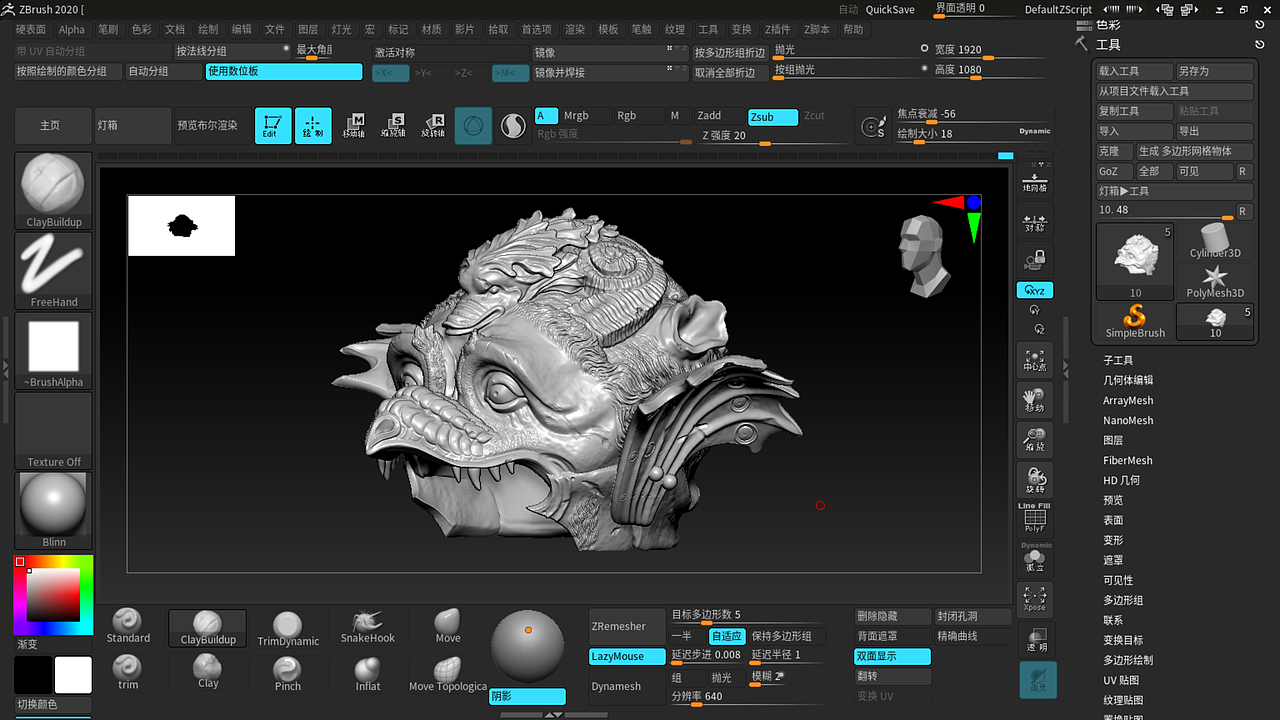Select the SimpleBrush tool thumbnail
Image resolution: width=1280 pixels, height=720 pixels.
coord(1135,321)
